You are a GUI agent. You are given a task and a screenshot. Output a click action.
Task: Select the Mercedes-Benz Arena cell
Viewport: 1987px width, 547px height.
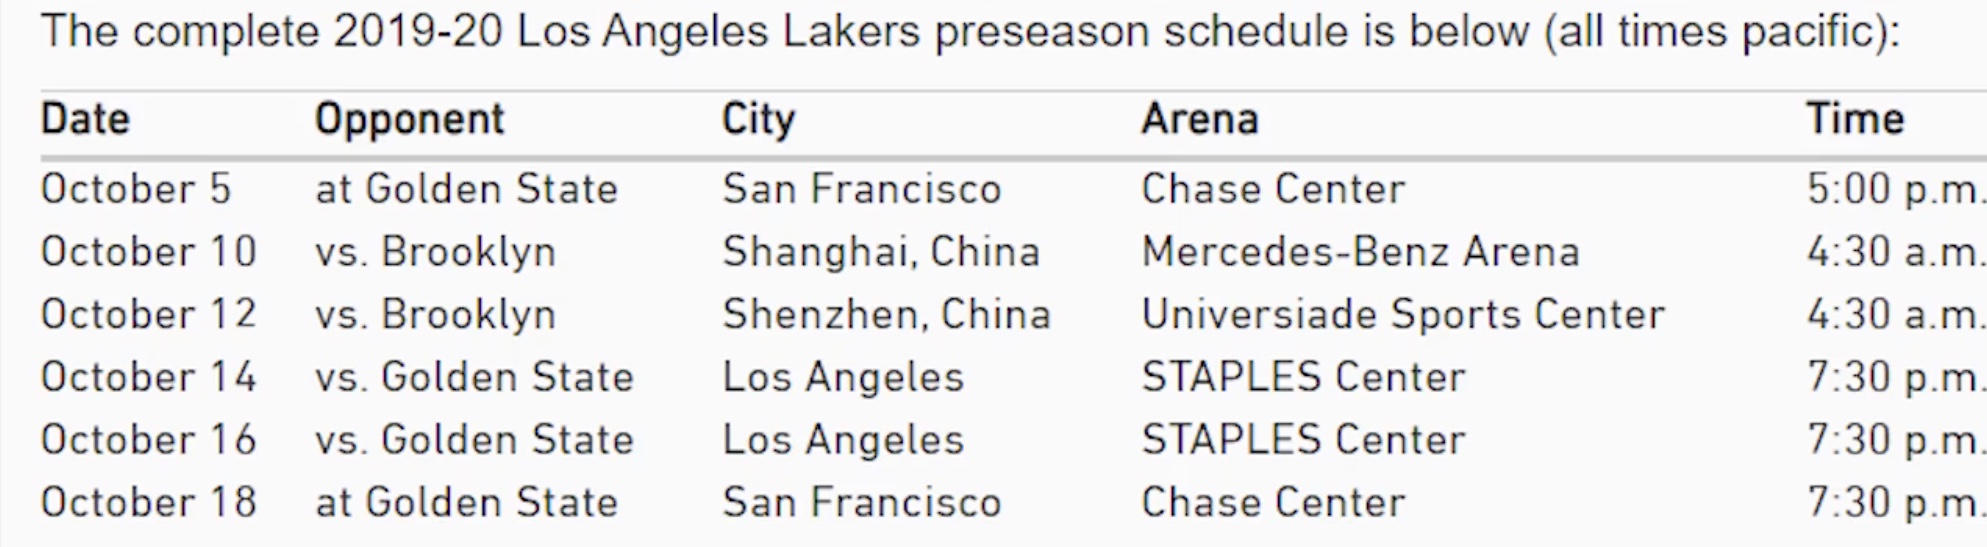click(x=1361, y=251)
